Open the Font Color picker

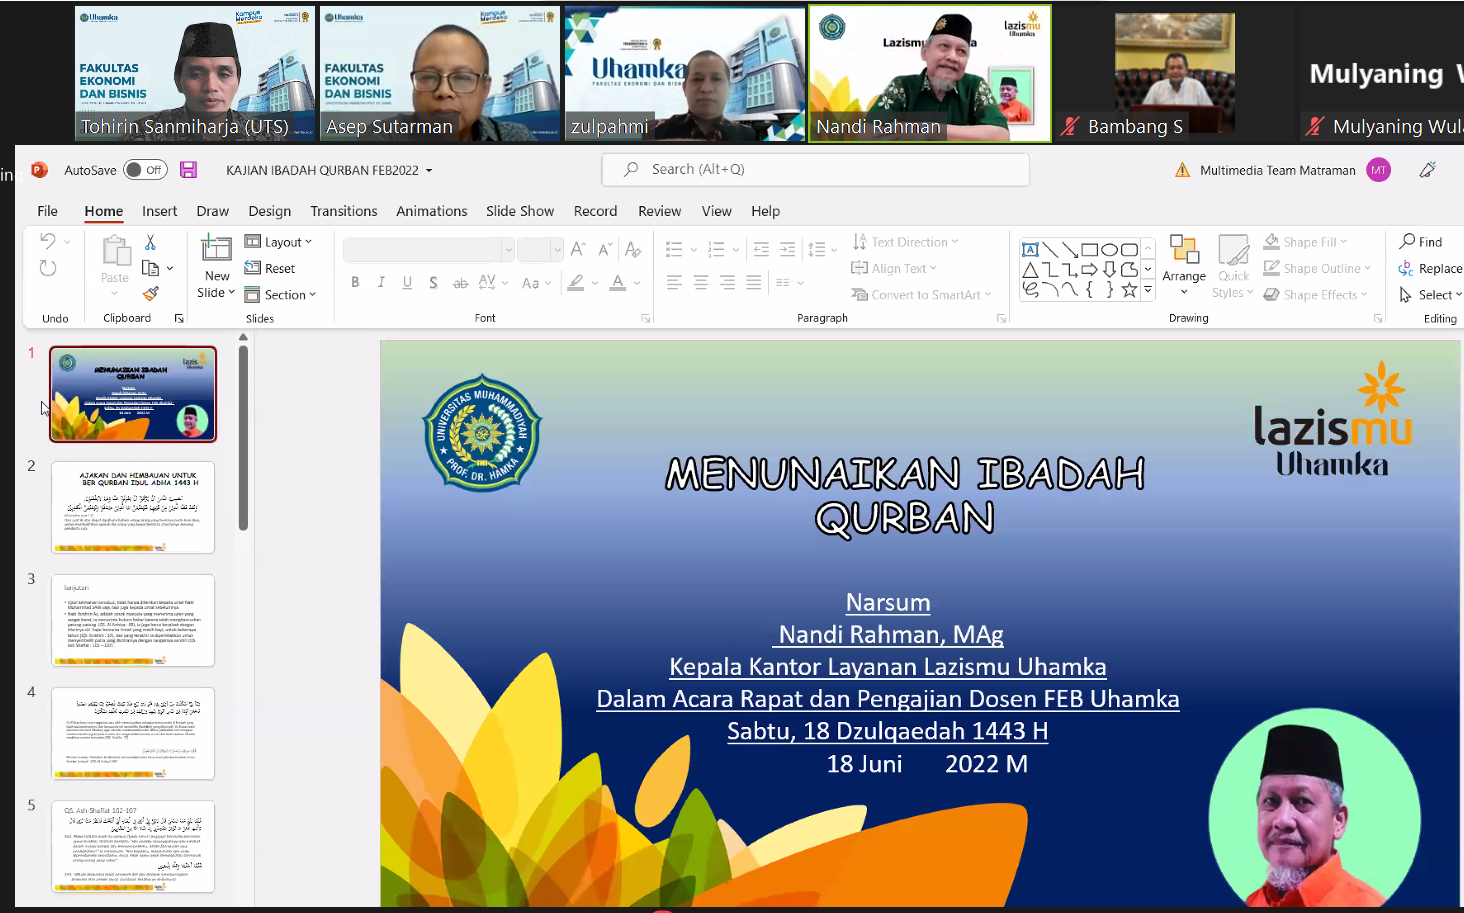[618, 283]
